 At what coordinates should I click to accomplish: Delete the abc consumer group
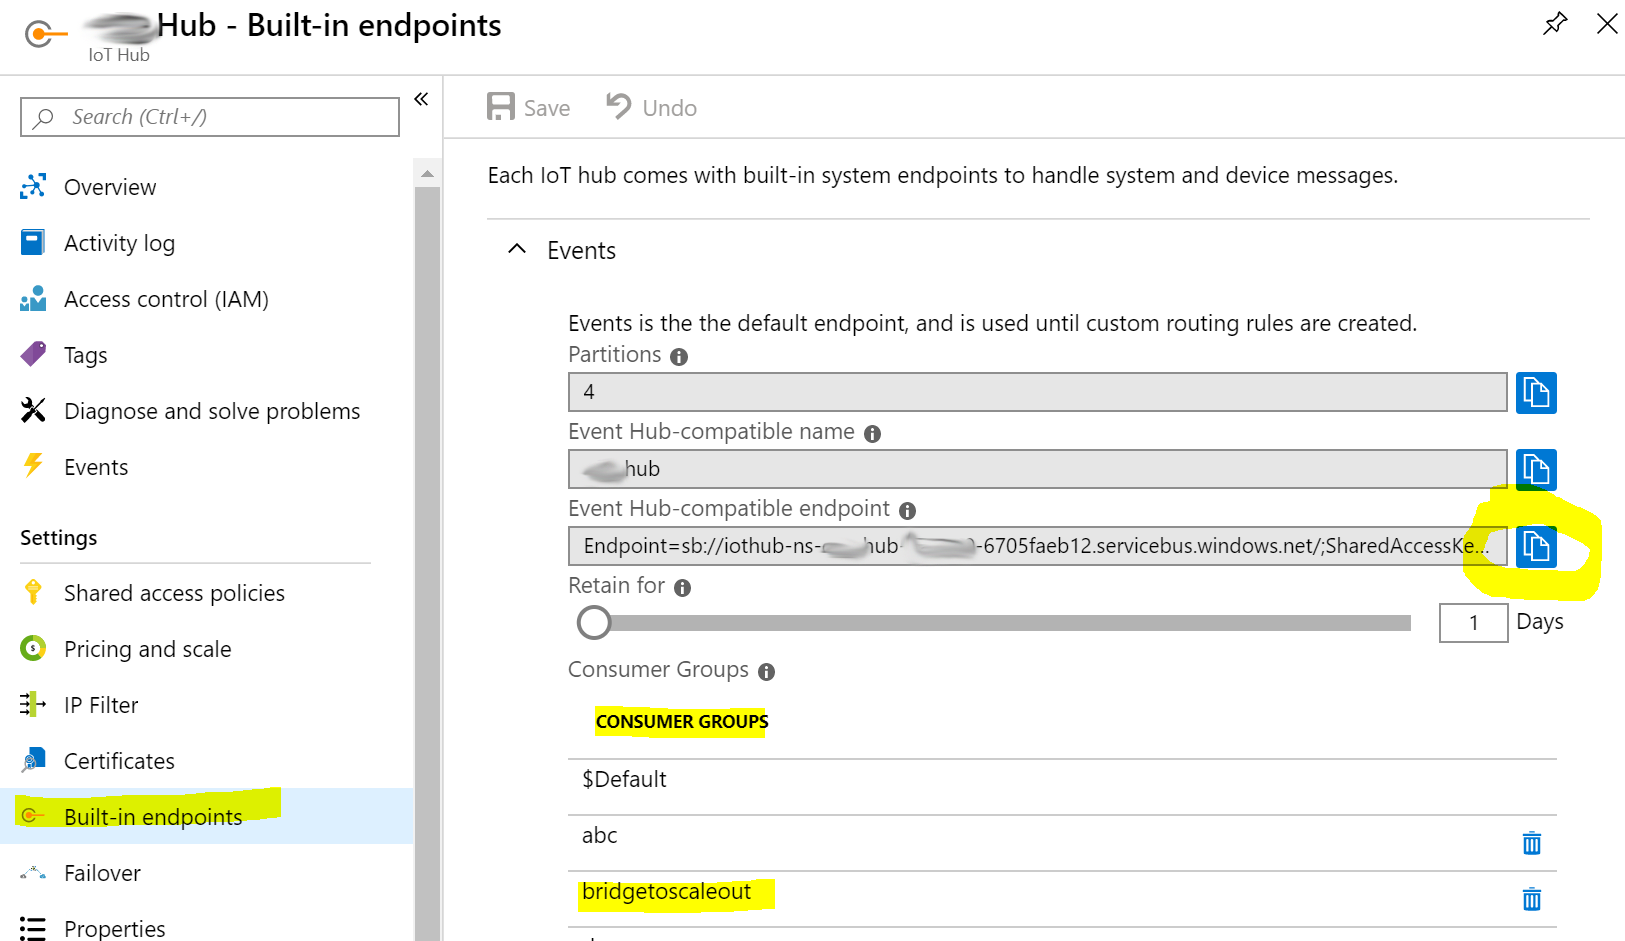tap(1531, 843)
